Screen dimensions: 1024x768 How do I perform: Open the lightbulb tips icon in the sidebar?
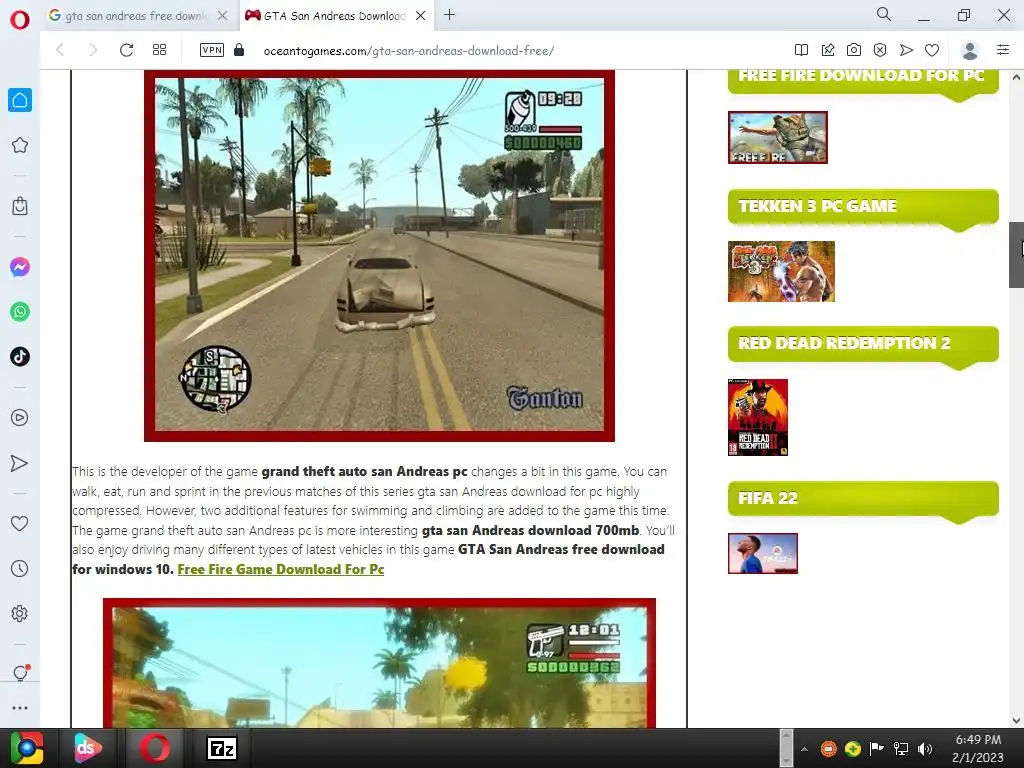pos(20,673)
